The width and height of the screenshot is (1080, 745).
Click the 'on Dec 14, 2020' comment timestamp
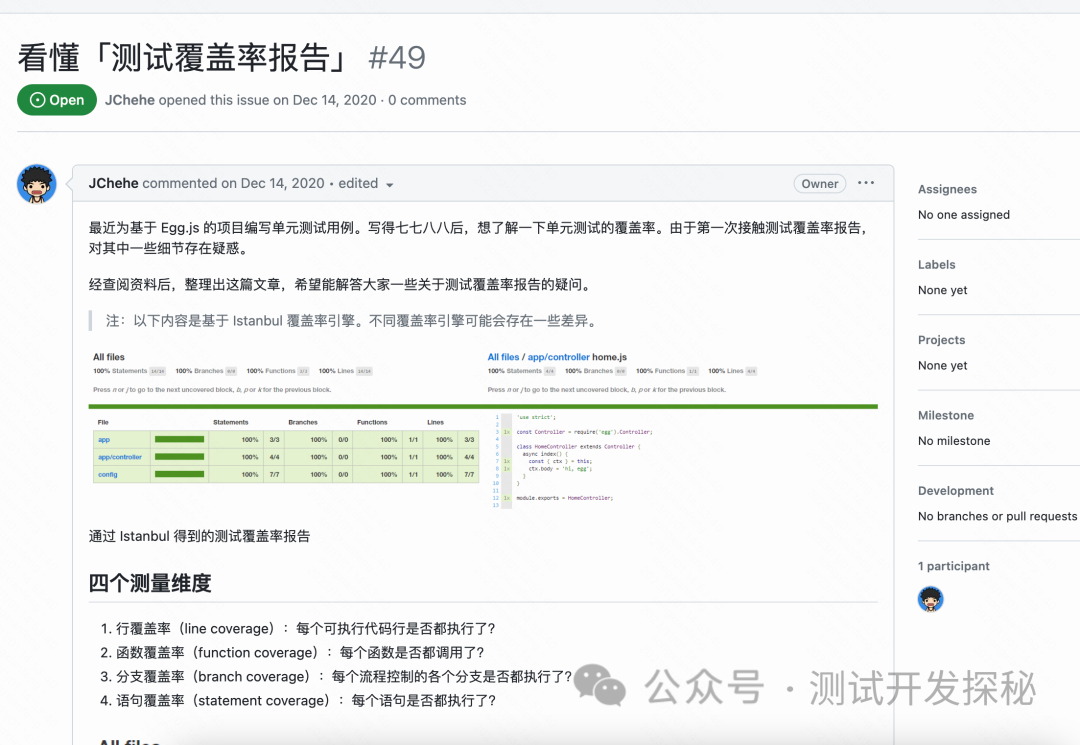click(x=273, y=183)
